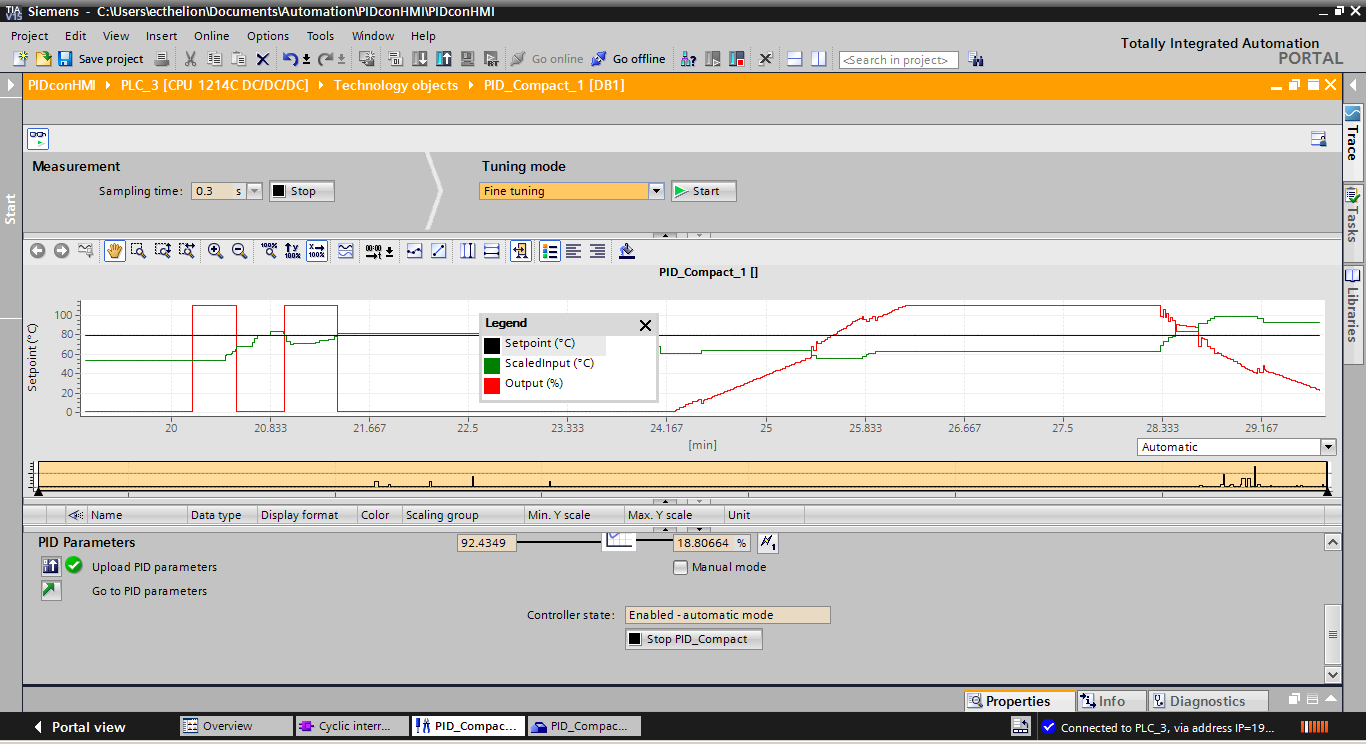Click the monitoring glasses icon

click(x=38, y=139)
